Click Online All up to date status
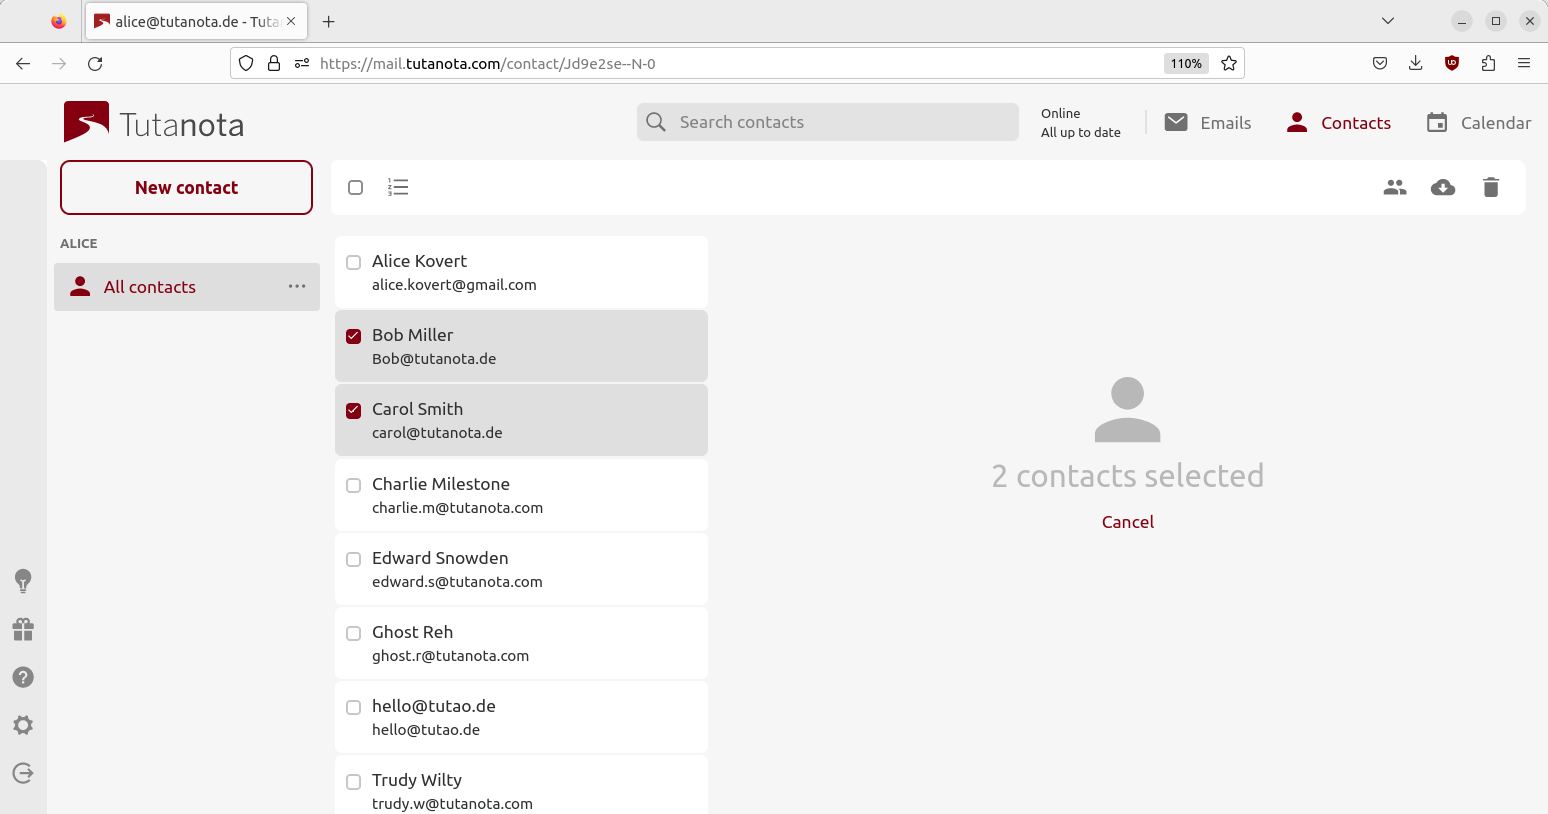Viewport: 1548px width, 814px height. (1080, 123)
